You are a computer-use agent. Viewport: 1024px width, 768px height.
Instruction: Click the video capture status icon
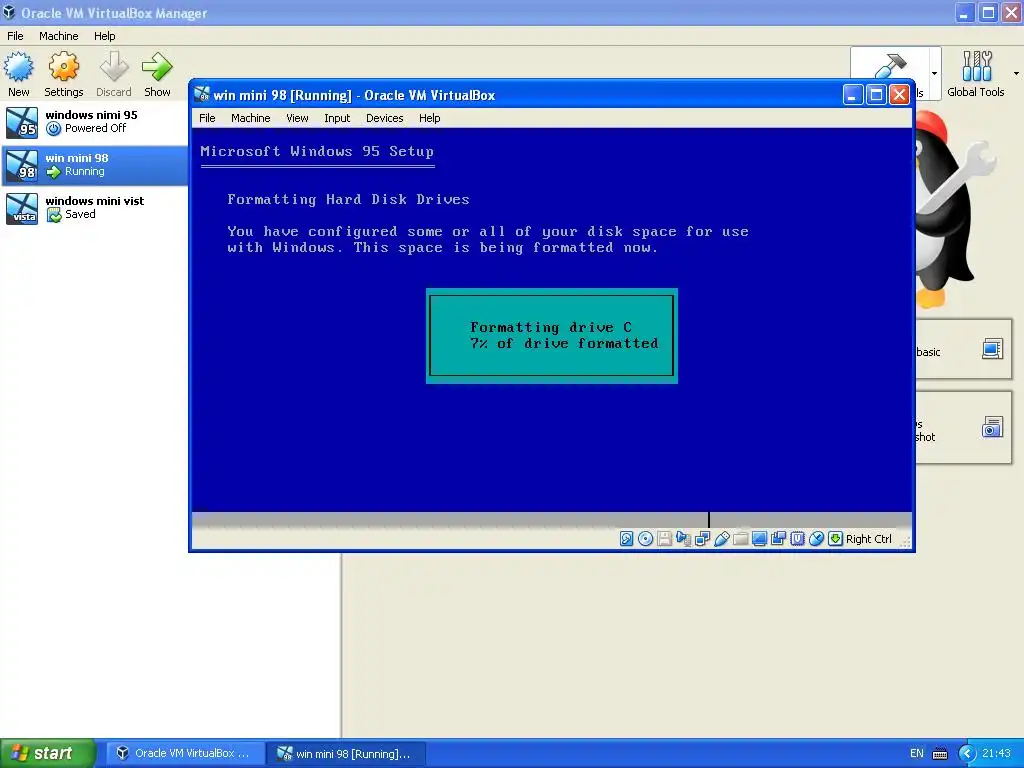778,539
